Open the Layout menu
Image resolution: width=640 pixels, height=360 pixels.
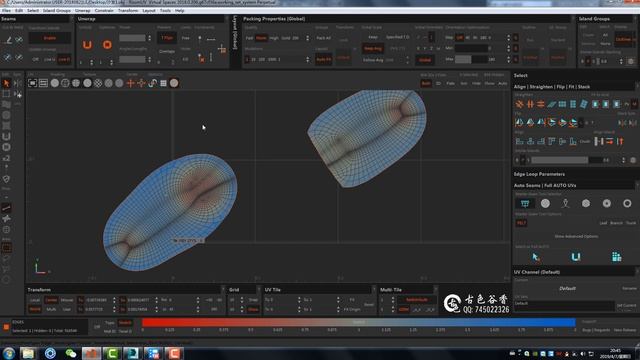149,11
